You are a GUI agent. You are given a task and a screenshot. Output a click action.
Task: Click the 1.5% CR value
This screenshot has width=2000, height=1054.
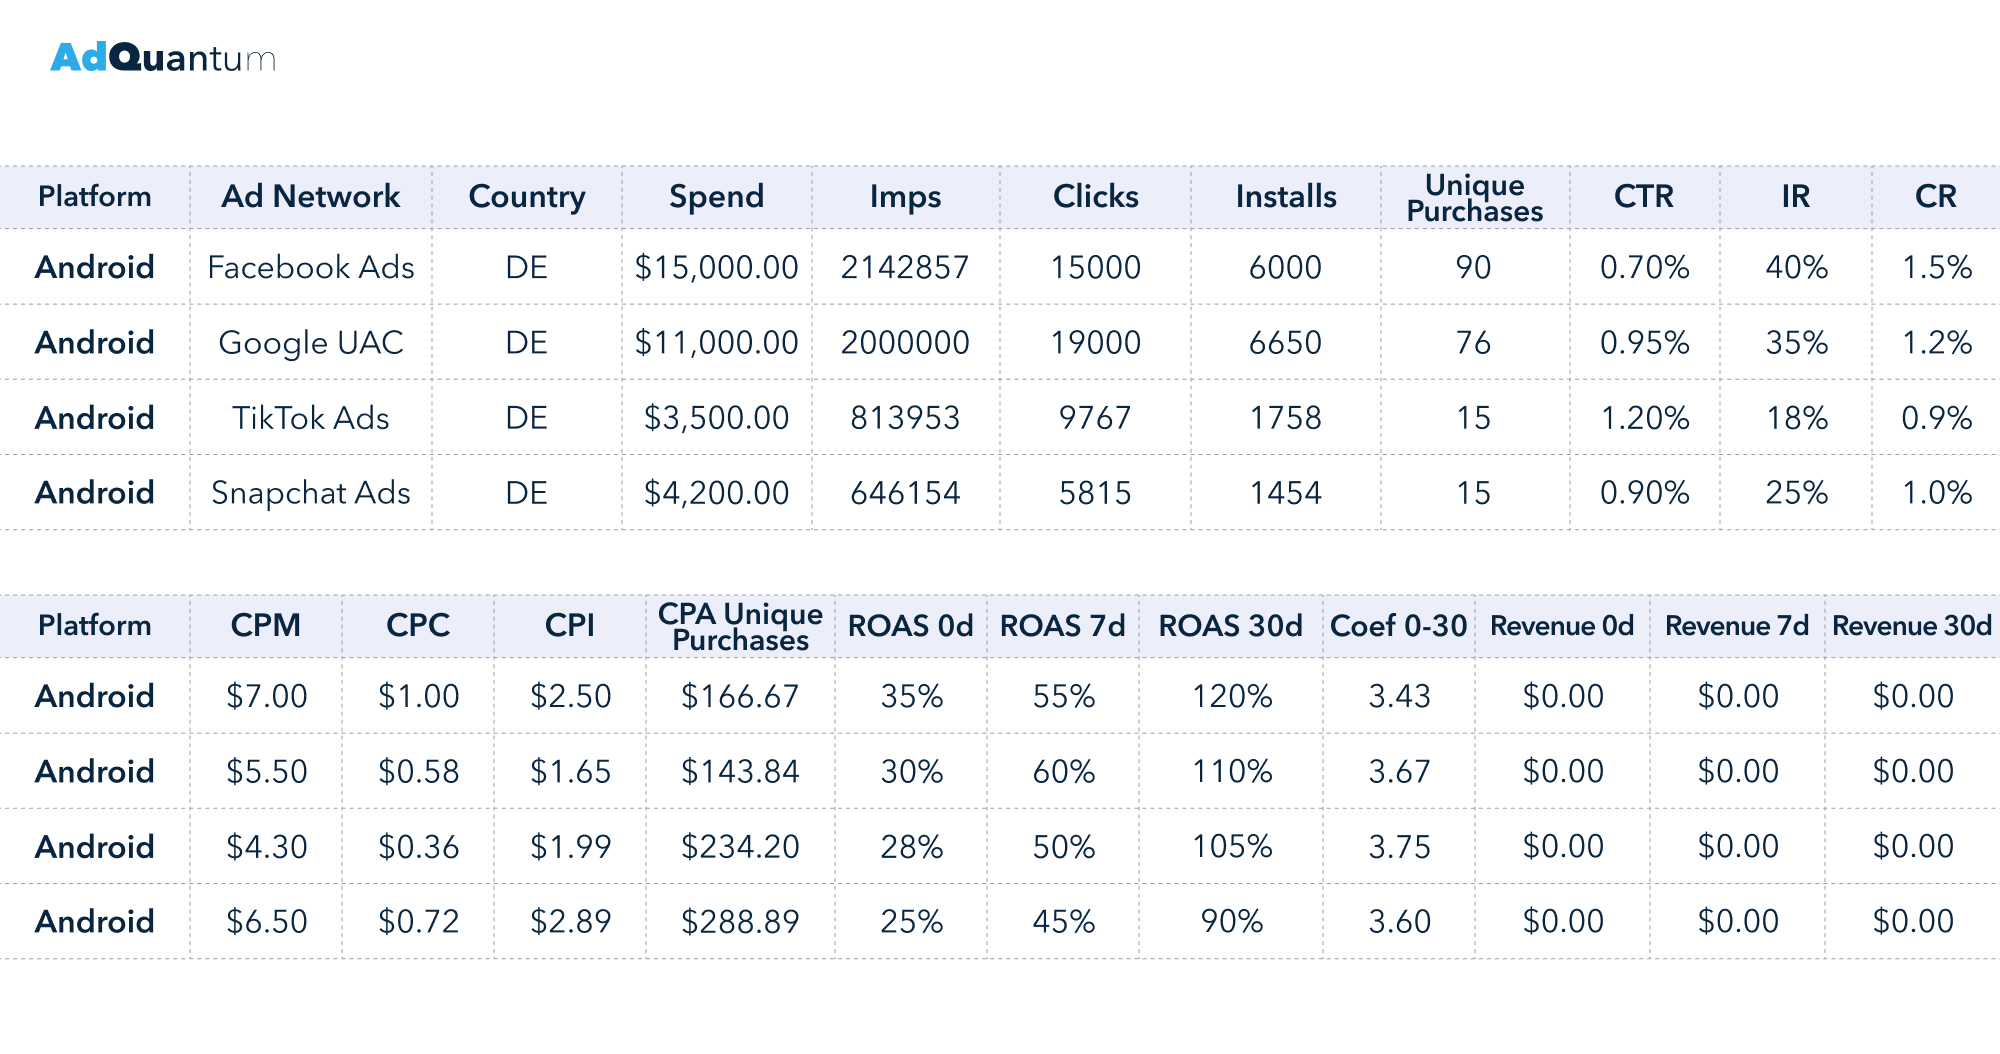(1936, 267)
